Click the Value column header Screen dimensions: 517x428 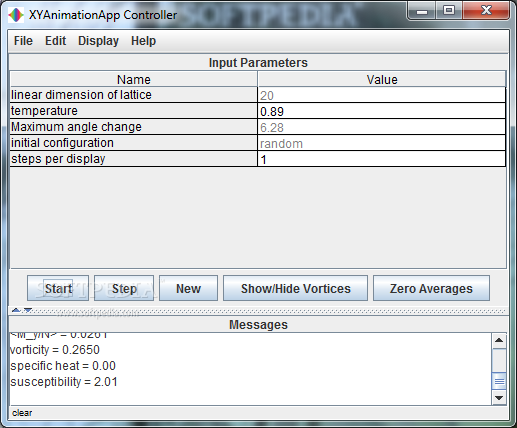[x=382, y=79]
